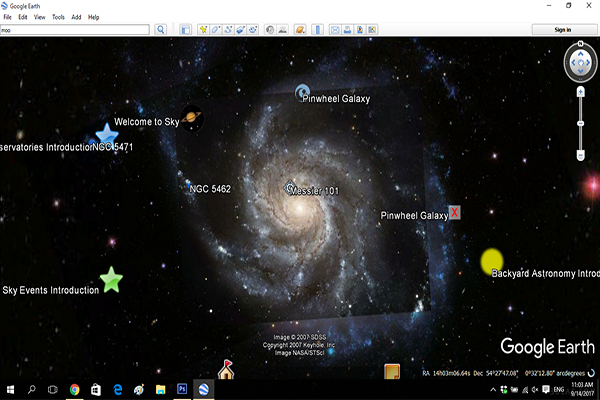The height and width of the screenshot is (400, 600).
Task: Click the Backyard Astronomy label
Action: 545,273
